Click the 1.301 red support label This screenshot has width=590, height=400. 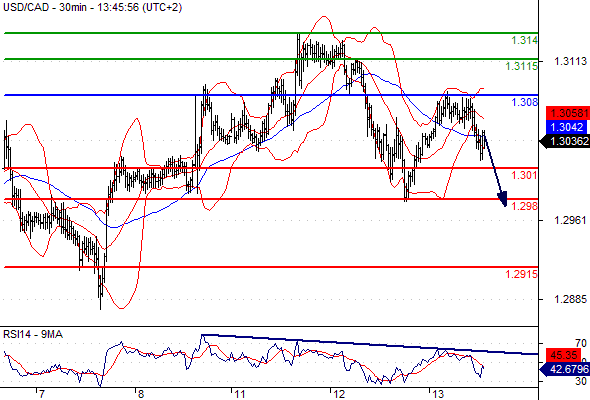[x=524, y=175]
